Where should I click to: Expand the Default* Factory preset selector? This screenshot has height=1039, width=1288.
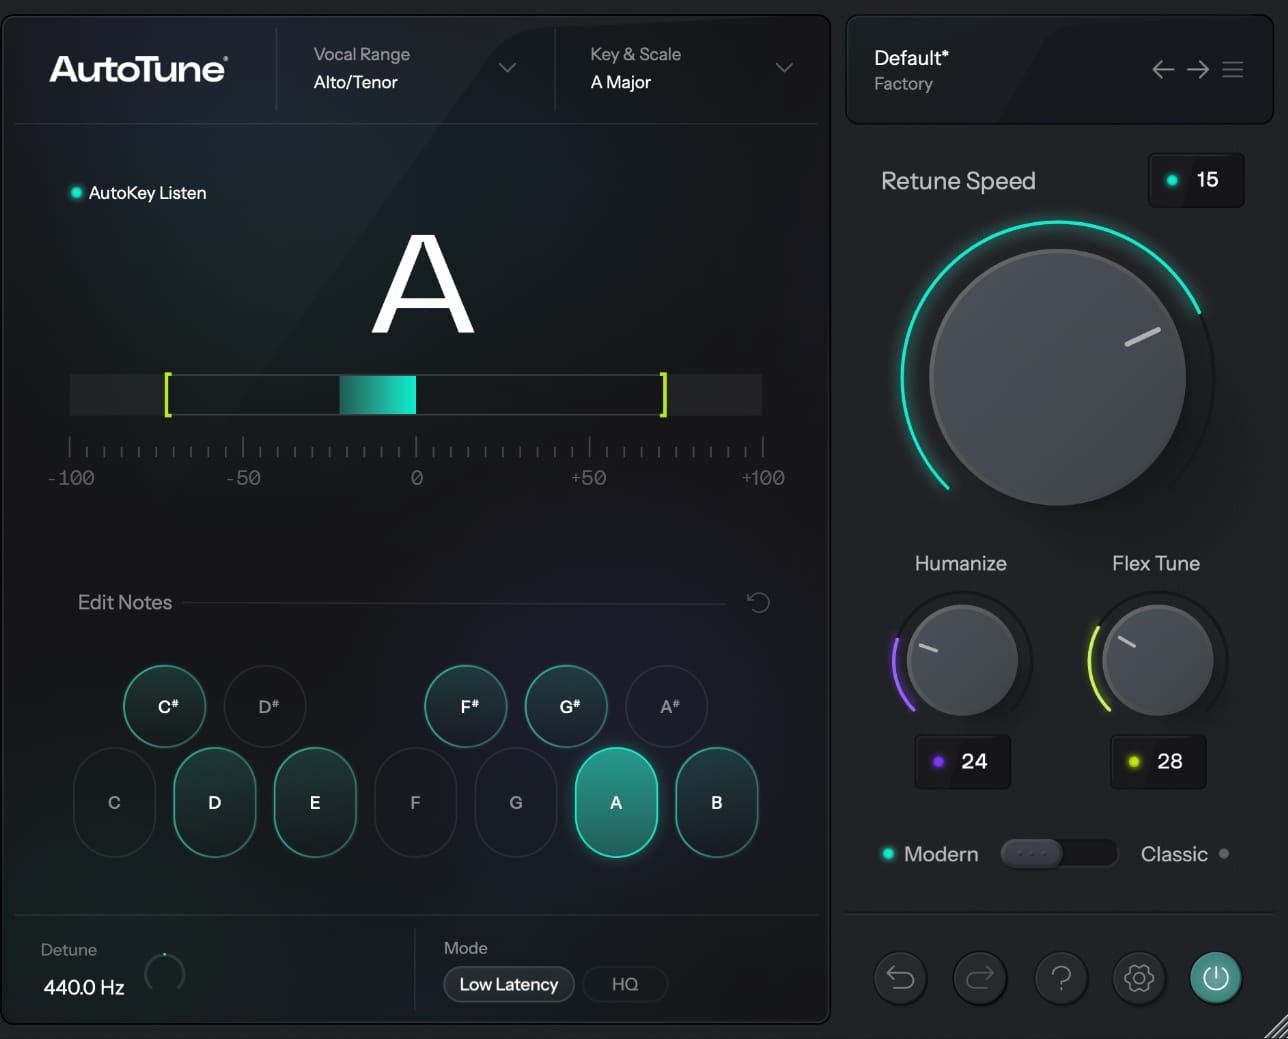click(911, 70)
